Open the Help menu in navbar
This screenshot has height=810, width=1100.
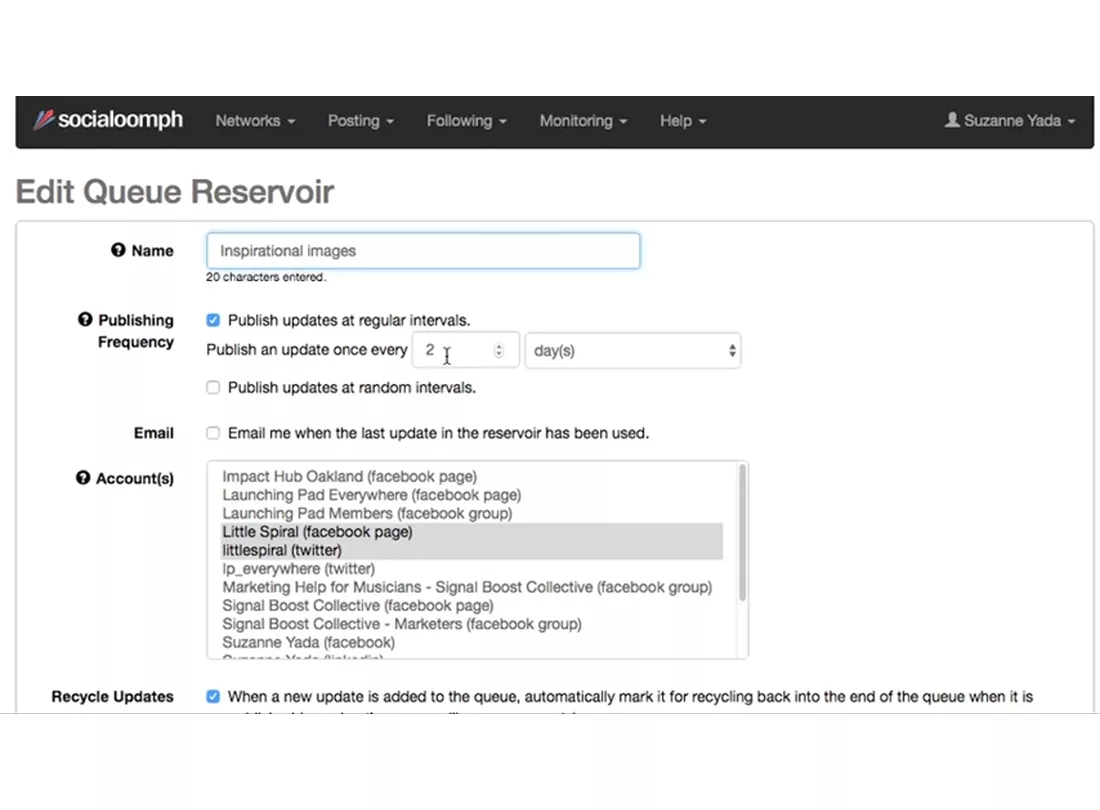click(x=682, y=120)
